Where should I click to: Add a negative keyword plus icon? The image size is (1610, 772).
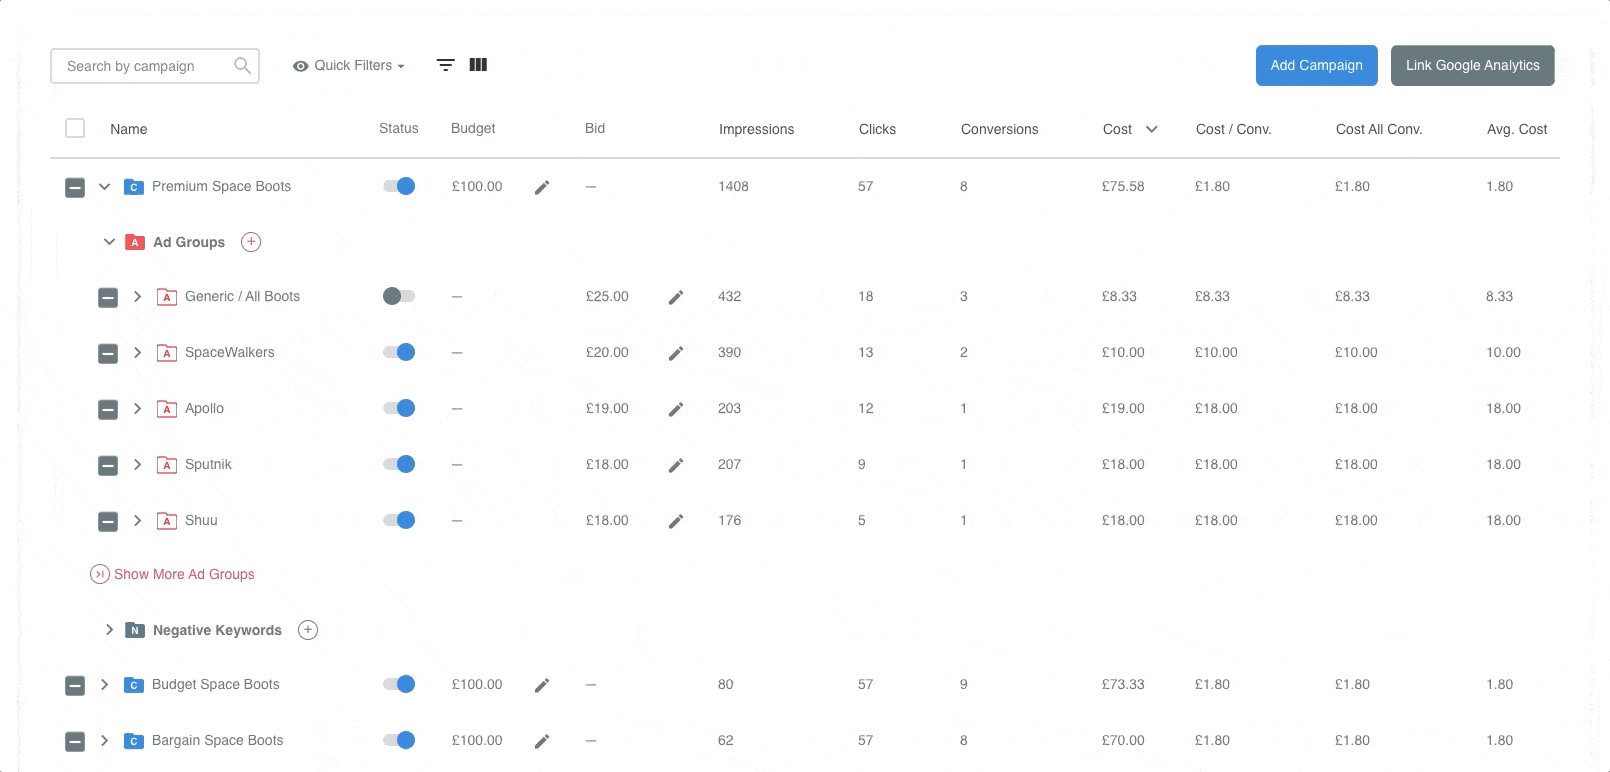[308, 630]
